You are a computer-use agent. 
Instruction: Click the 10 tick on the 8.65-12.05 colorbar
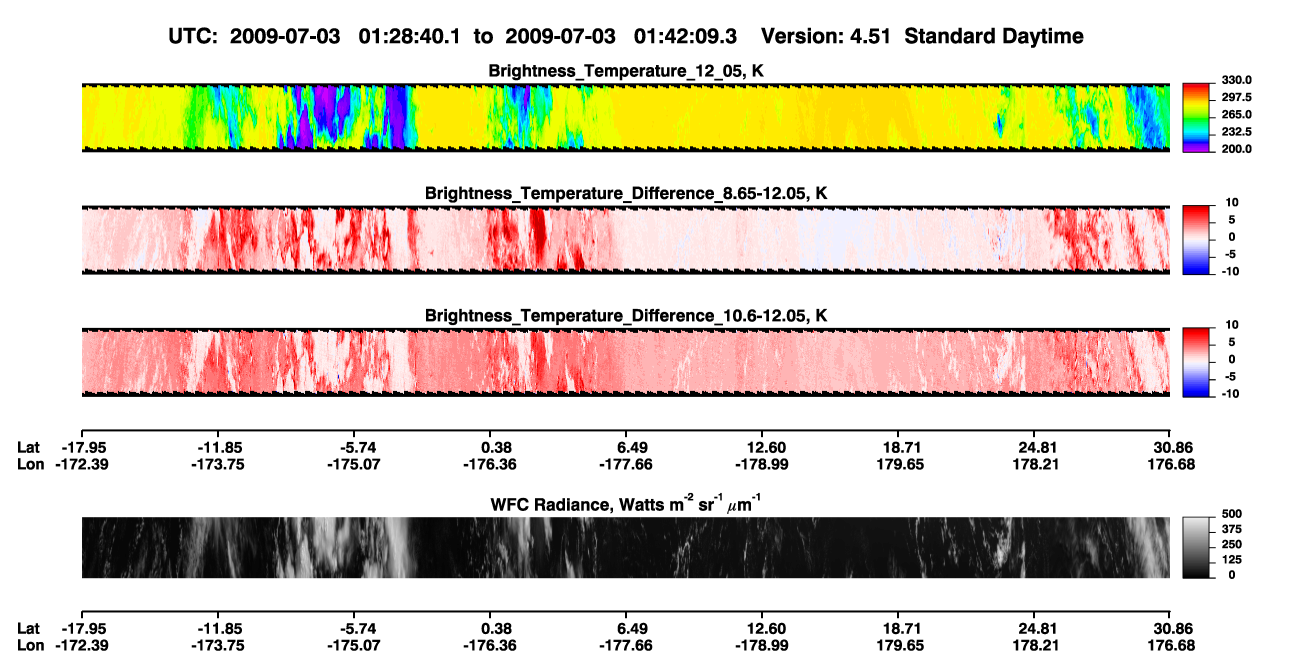(x=1232, y=203)
